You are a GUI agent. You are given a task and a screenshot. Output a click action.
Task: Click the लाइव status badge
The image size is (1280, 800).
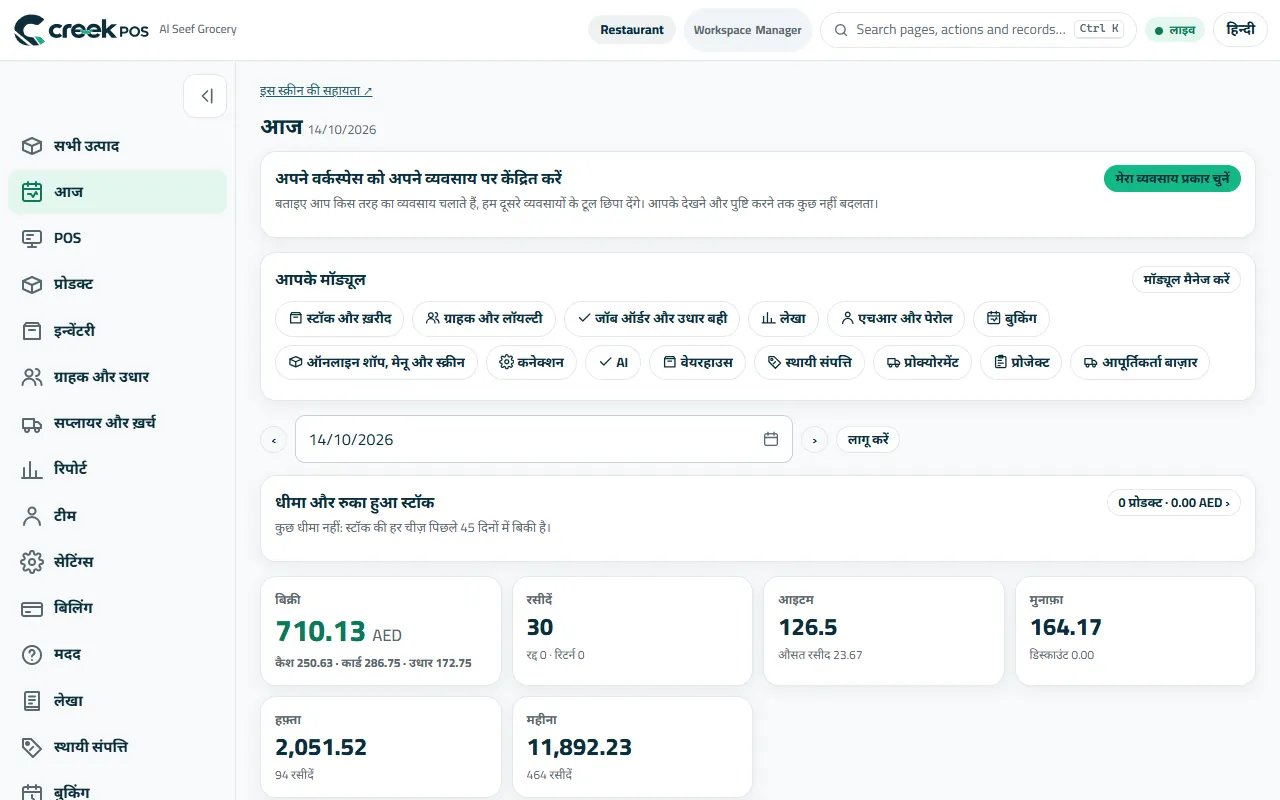tap(1174, 30)
